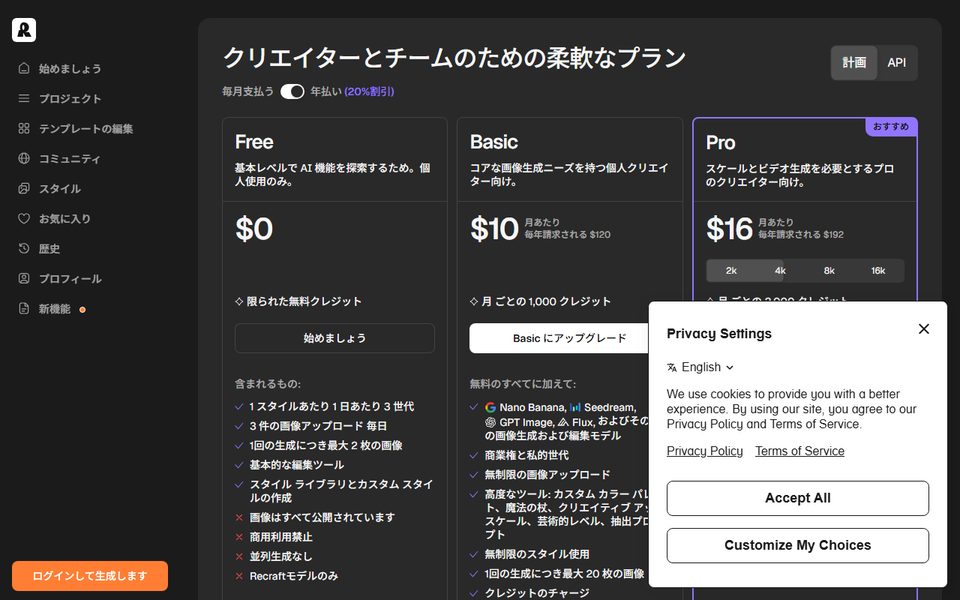Viewport: 960px width, 600px height.
Task: Select the 2k credits option
Action: tap(731, 271)
